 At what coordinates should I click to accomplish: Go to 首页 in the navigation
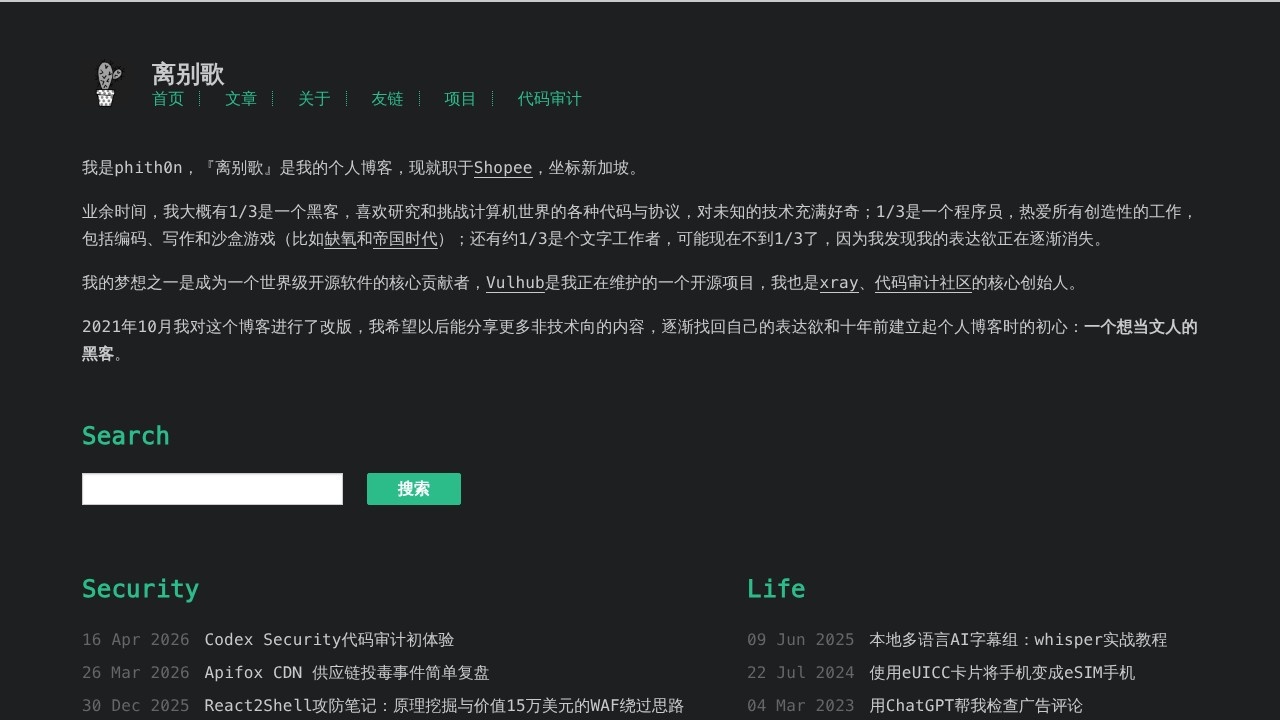pyautogui.click(x=168, y=98)
